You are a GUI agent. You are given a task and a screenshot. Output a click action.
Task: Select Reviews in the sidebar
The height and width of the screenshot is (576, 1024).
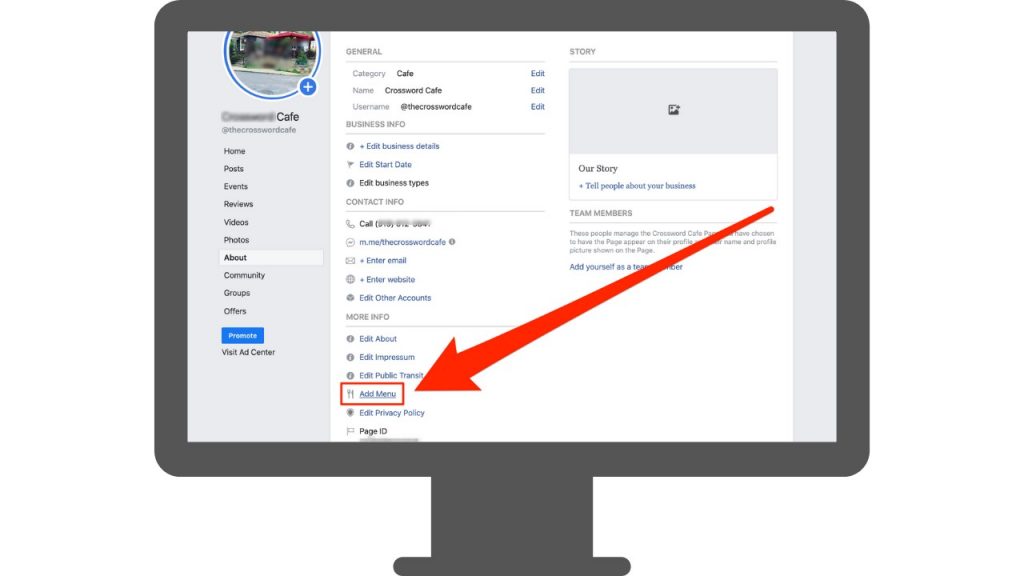238,204
